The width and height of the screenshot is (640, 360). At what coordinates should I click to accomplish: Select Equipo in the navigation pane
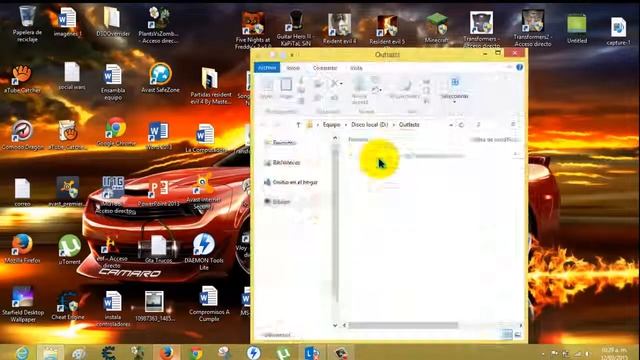coord(278,202)
